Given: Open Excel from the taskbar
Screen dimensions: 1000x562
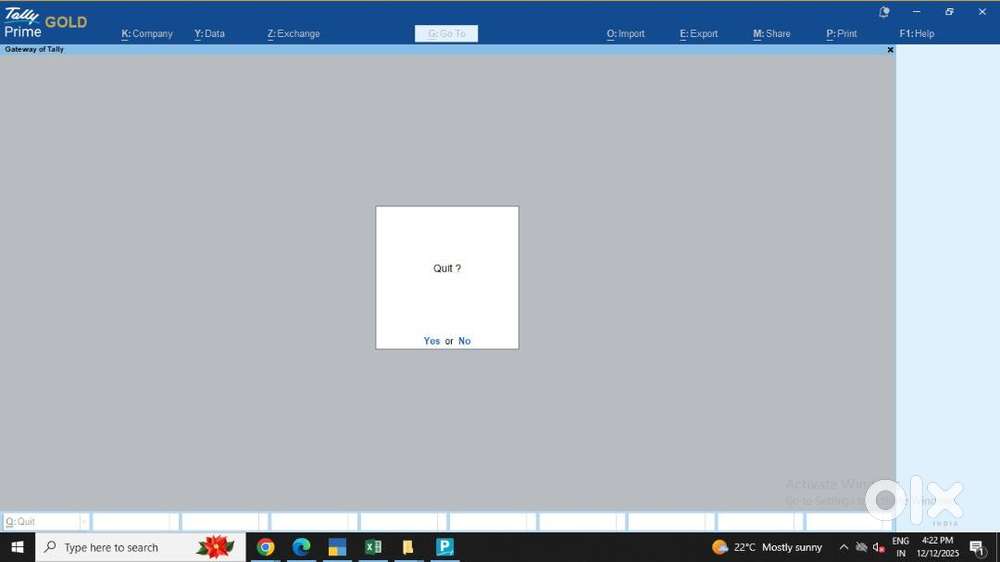Looking at the screenshot, I should tap(373, 547).
